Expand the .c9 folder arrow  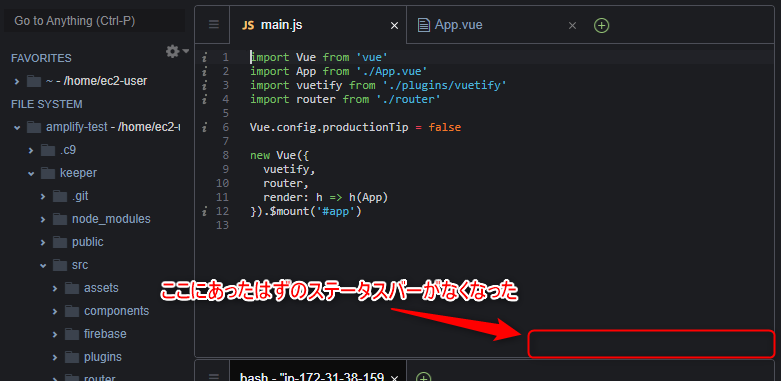31,150
